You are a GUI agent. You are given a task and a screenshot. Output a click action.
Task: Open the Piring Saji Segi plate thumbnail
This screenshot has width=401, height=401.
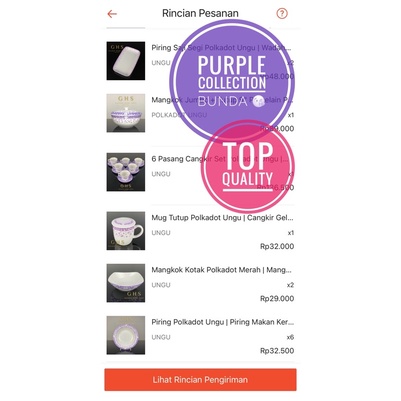coord(126,61)
